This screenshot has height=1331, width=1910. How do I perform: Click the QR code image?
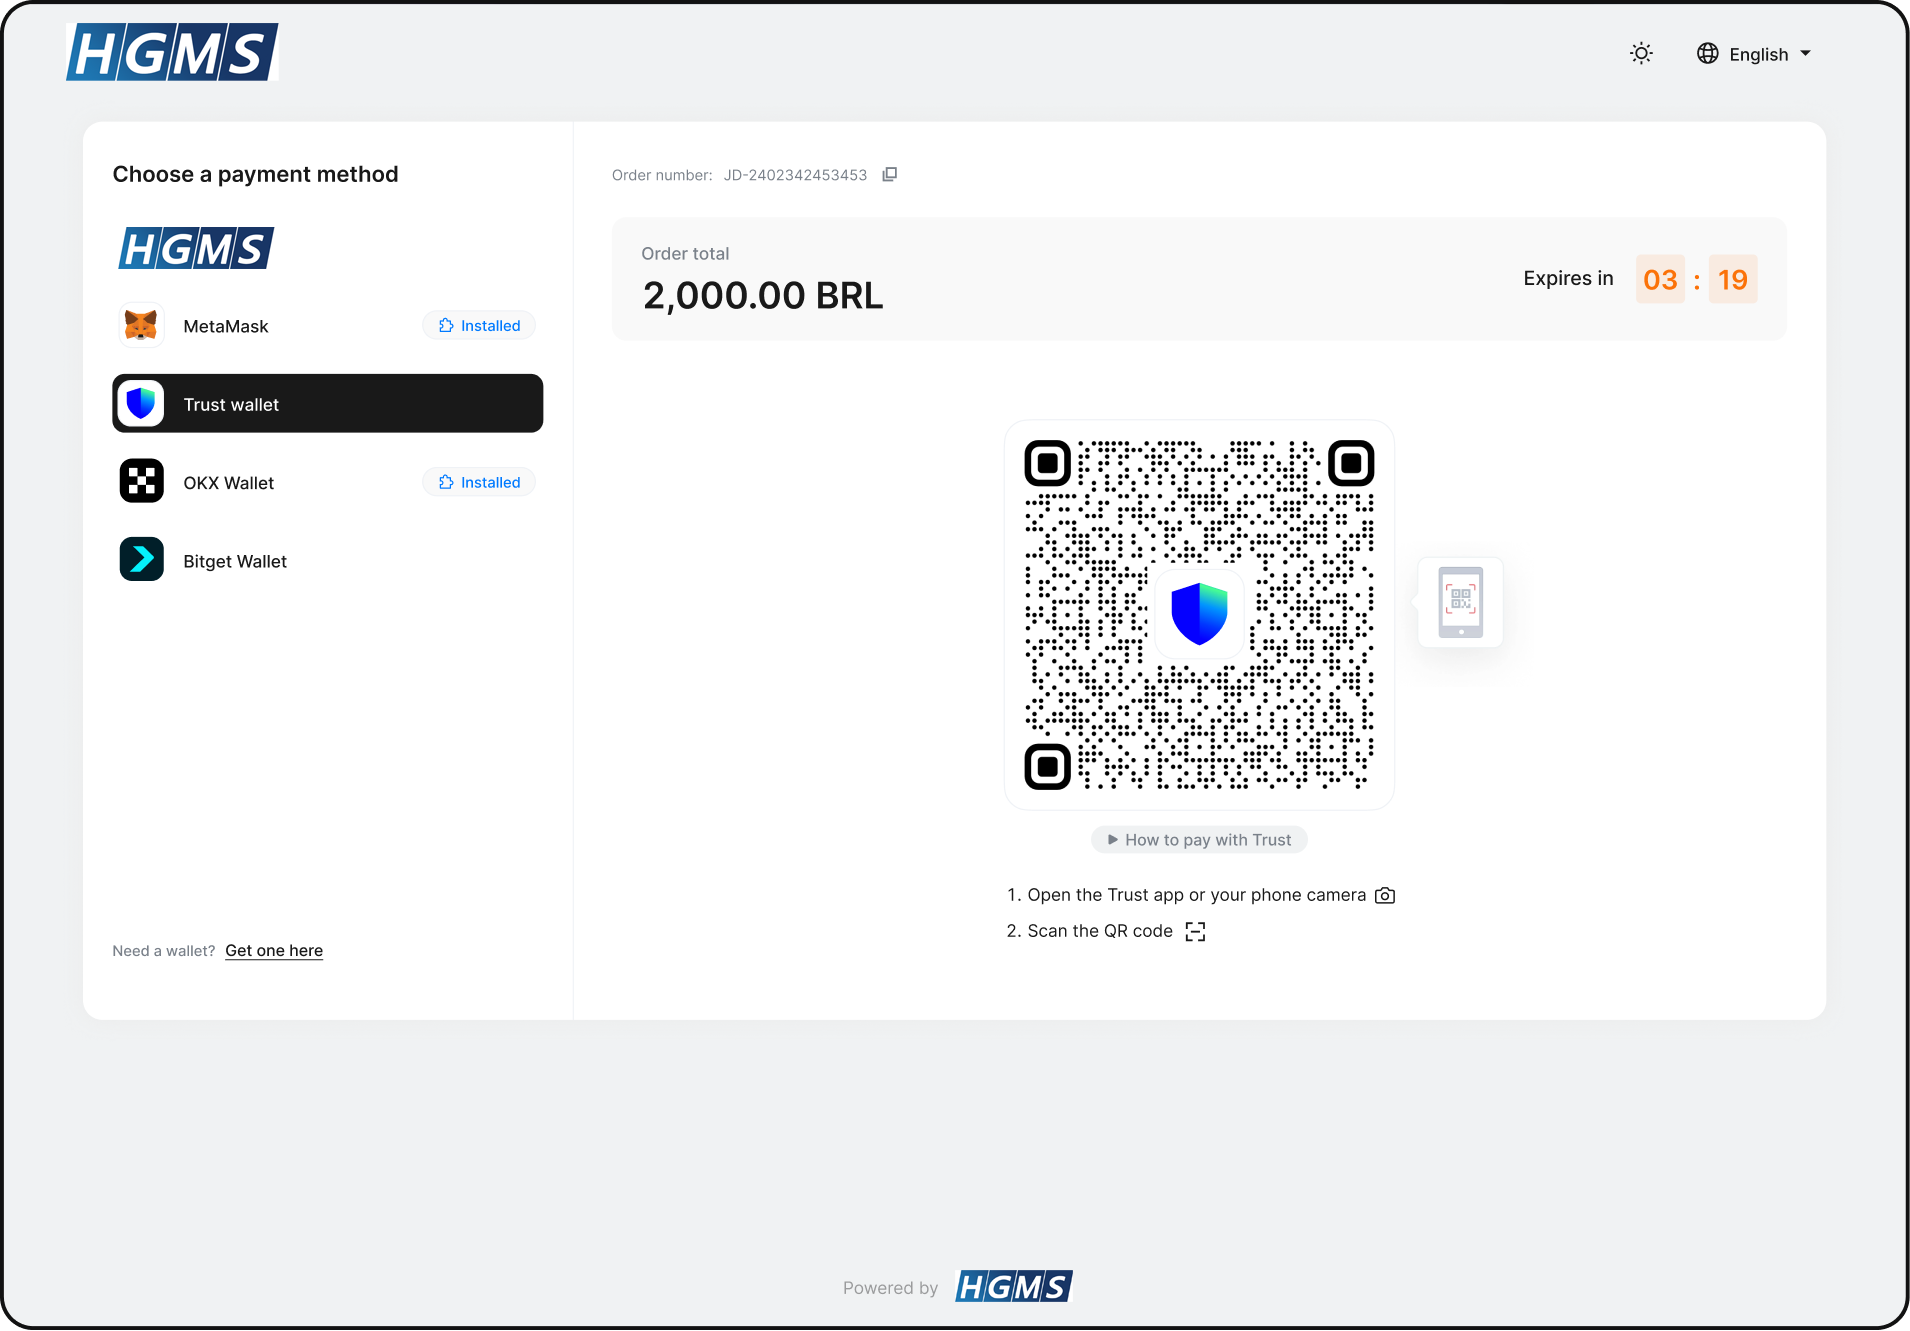1199,615
